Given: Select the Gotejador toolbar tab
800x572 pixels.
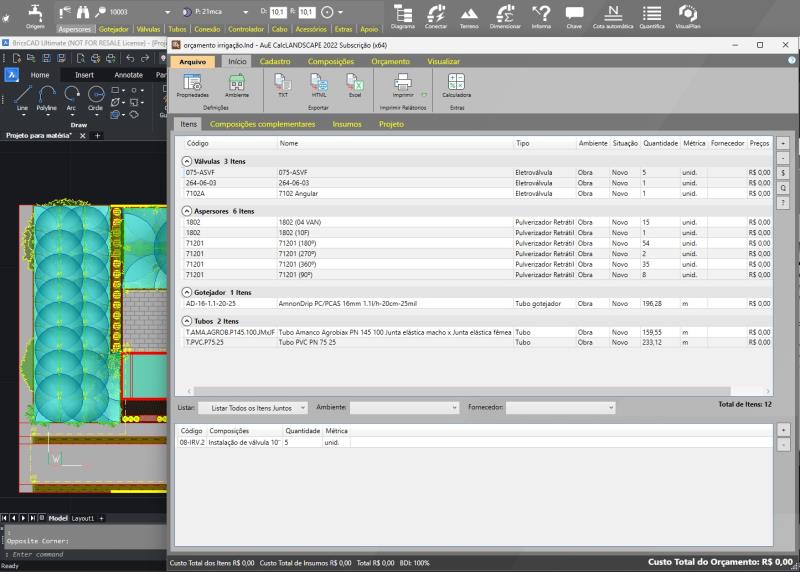Looking at the screenshot, I should (x=114, y=29).
